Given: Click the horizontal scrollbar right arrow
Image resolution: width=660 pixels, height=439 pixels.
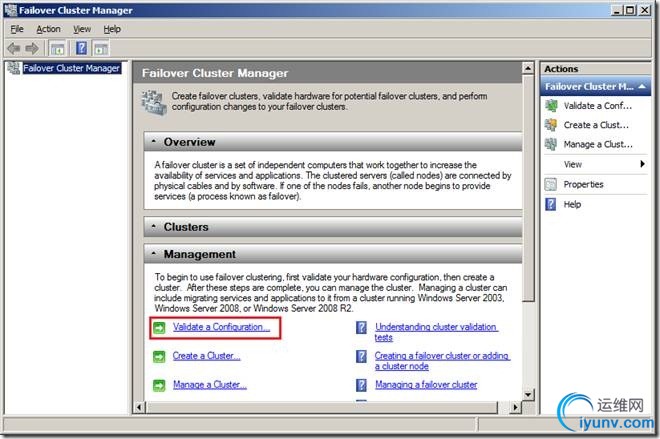Looking at the screenshot, I should tap(515, 407).
